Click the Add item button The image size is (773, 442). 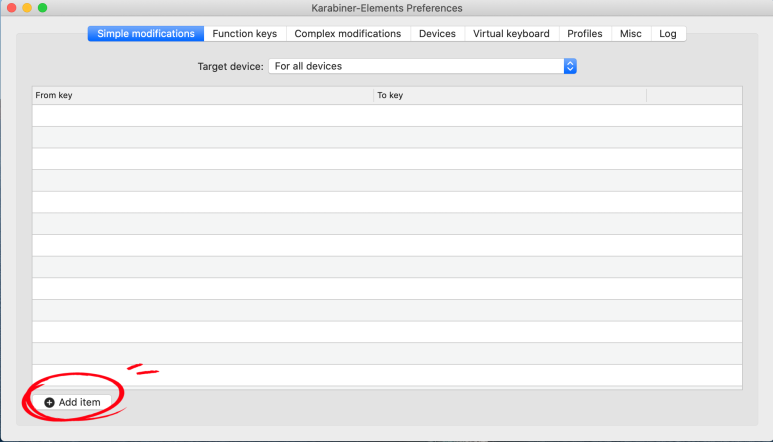(72, 402)
